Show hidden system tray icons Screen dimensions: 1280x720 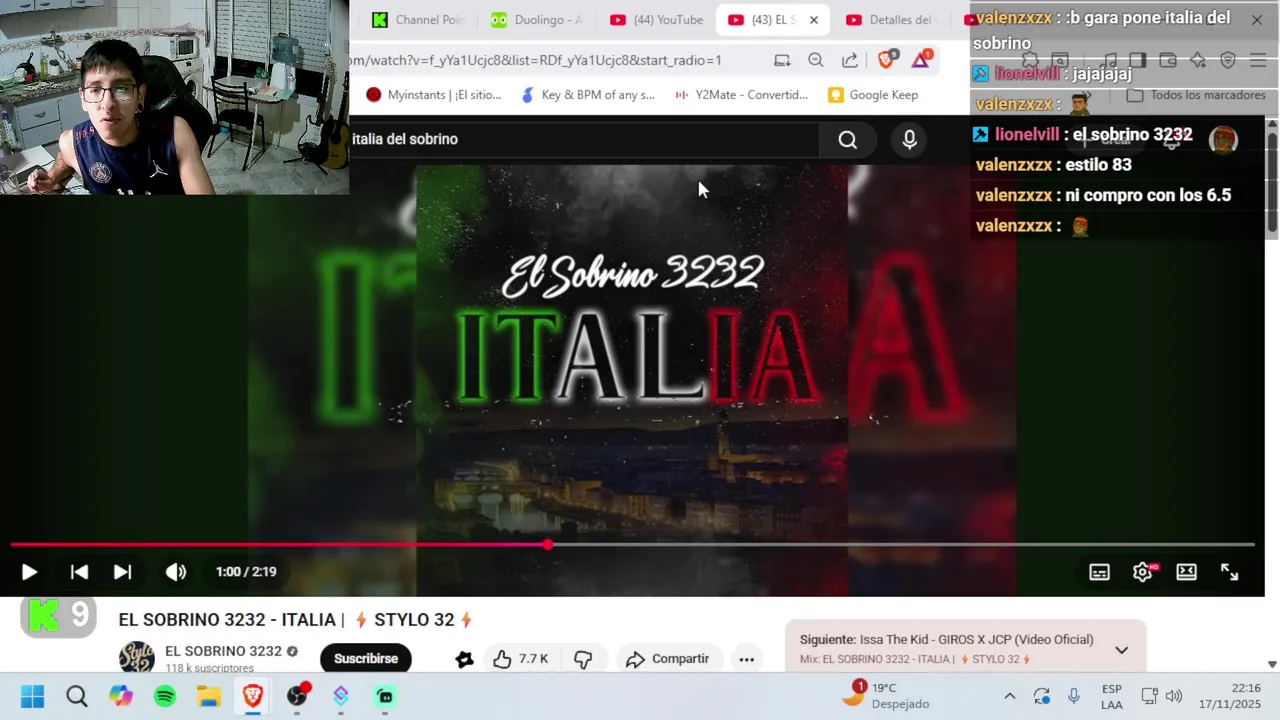coord(1010,696)
